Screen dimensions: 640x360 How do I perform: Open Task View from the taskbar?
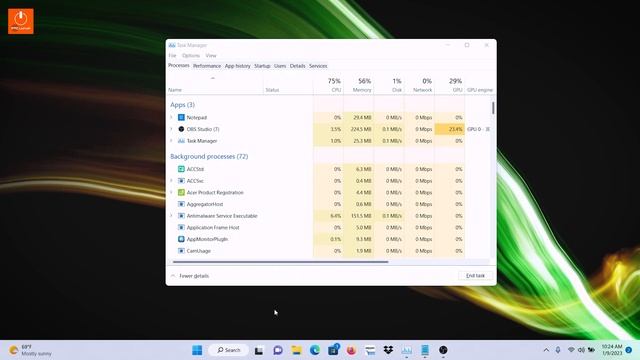click(259, 350)
